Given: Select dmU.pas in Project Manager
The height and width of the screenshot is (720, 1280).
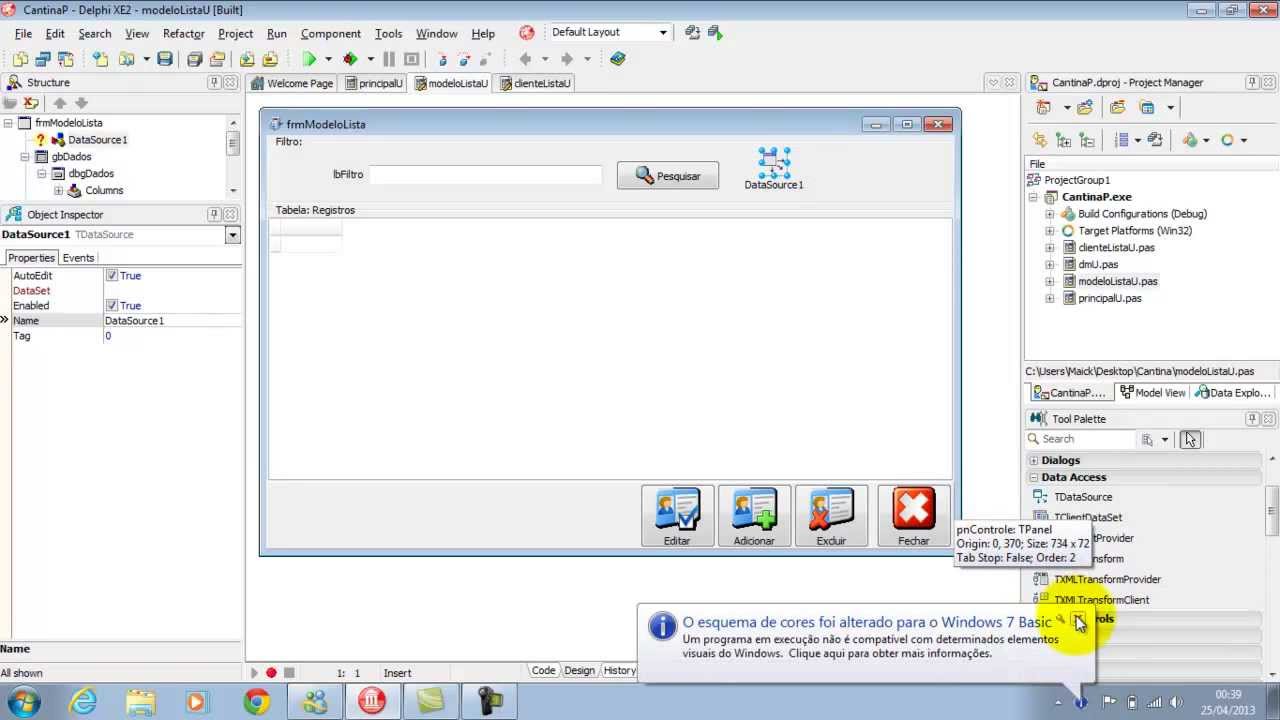Looking at the screenshot, I should tap(1098, 264).
